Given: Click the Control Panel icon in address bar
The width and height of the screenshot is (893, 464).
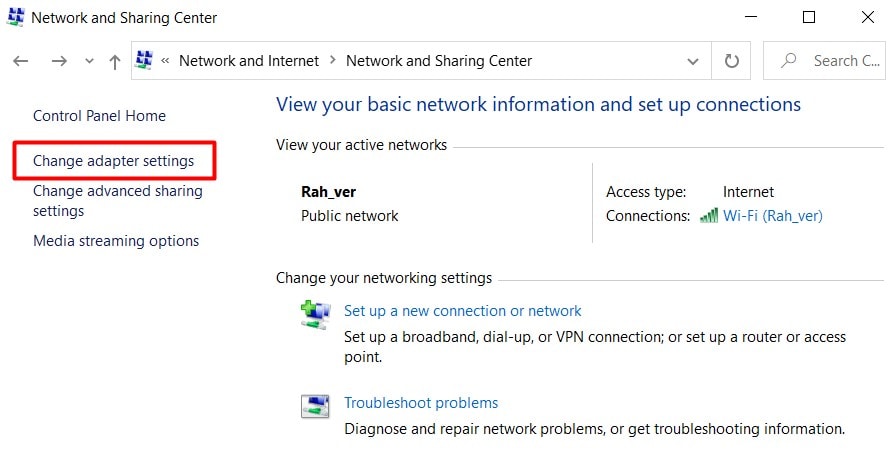Looking at the screenshot, I should (x=144, y=60).
